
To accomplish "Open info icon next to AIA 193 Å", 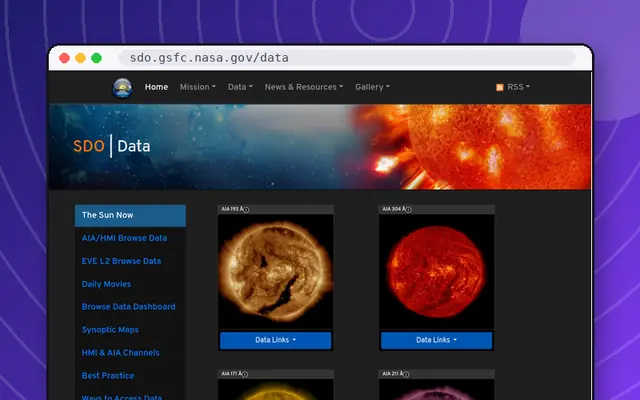I will pos(246,210).
